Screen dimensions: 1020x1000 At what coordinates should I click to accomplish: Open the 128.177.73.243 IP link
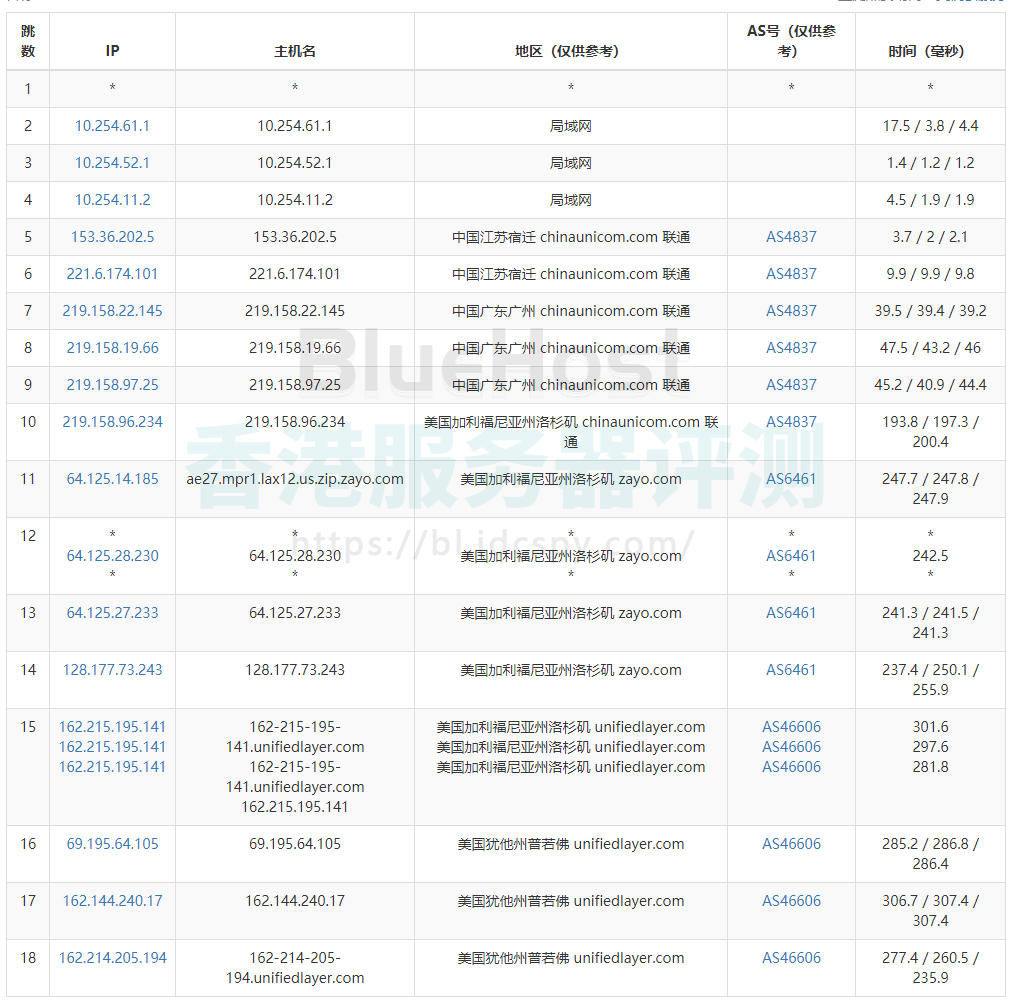click(x=112, y=670)
